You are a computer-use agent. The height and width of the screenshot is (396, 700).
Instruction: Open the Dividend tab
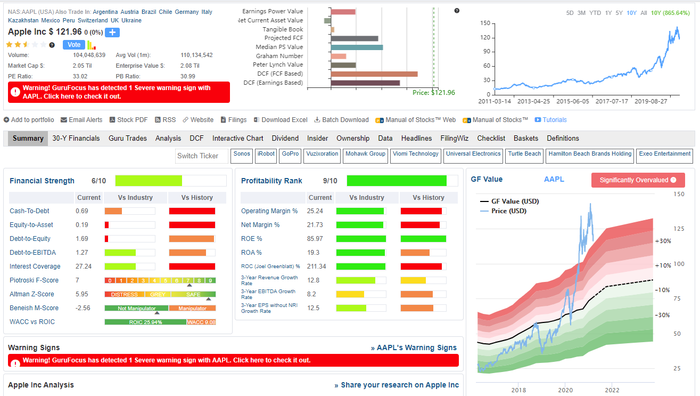coord(285,138)
